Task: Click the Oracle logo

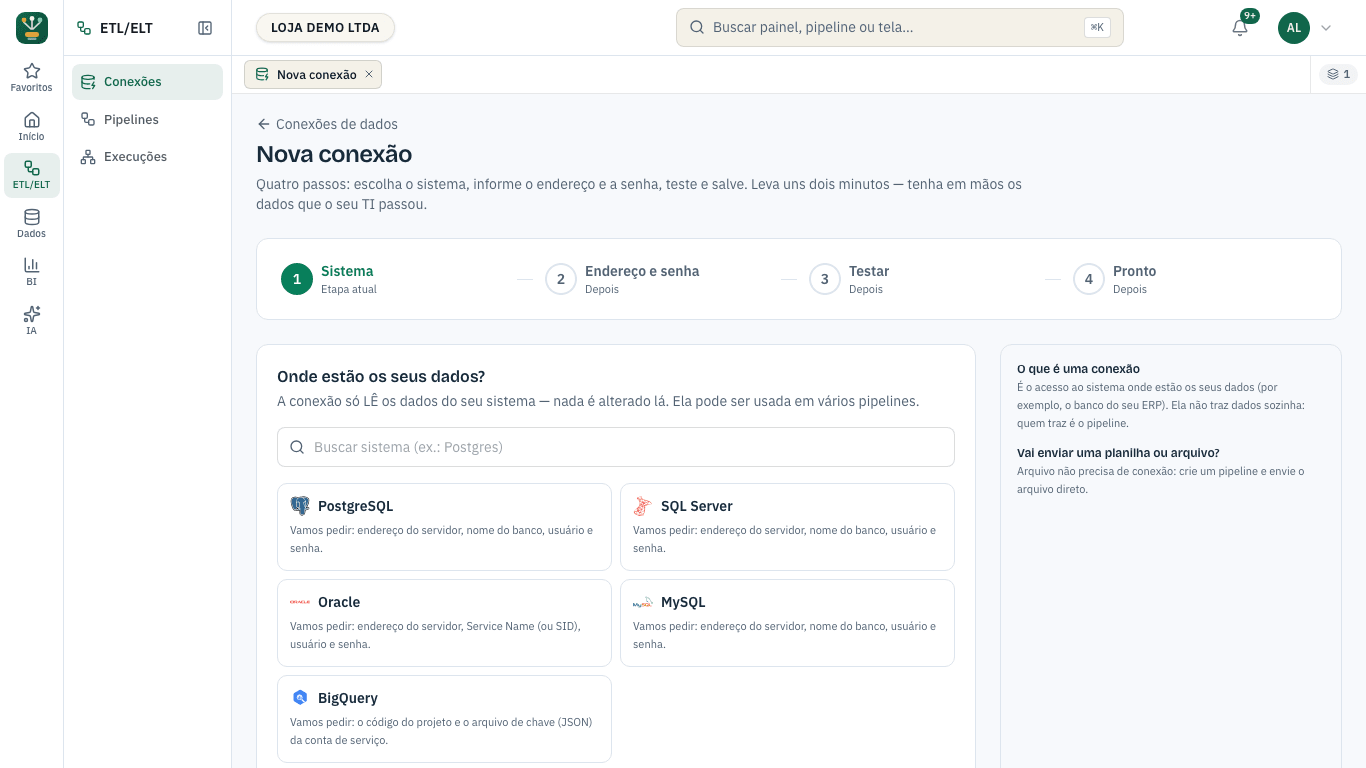Action: [x=300, y=602]
